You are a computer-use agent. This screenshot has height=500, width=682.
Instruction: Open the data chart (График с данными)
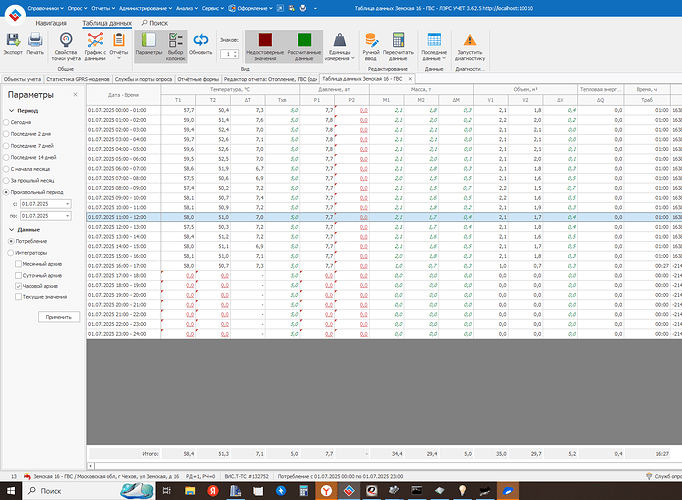(96, 43)
